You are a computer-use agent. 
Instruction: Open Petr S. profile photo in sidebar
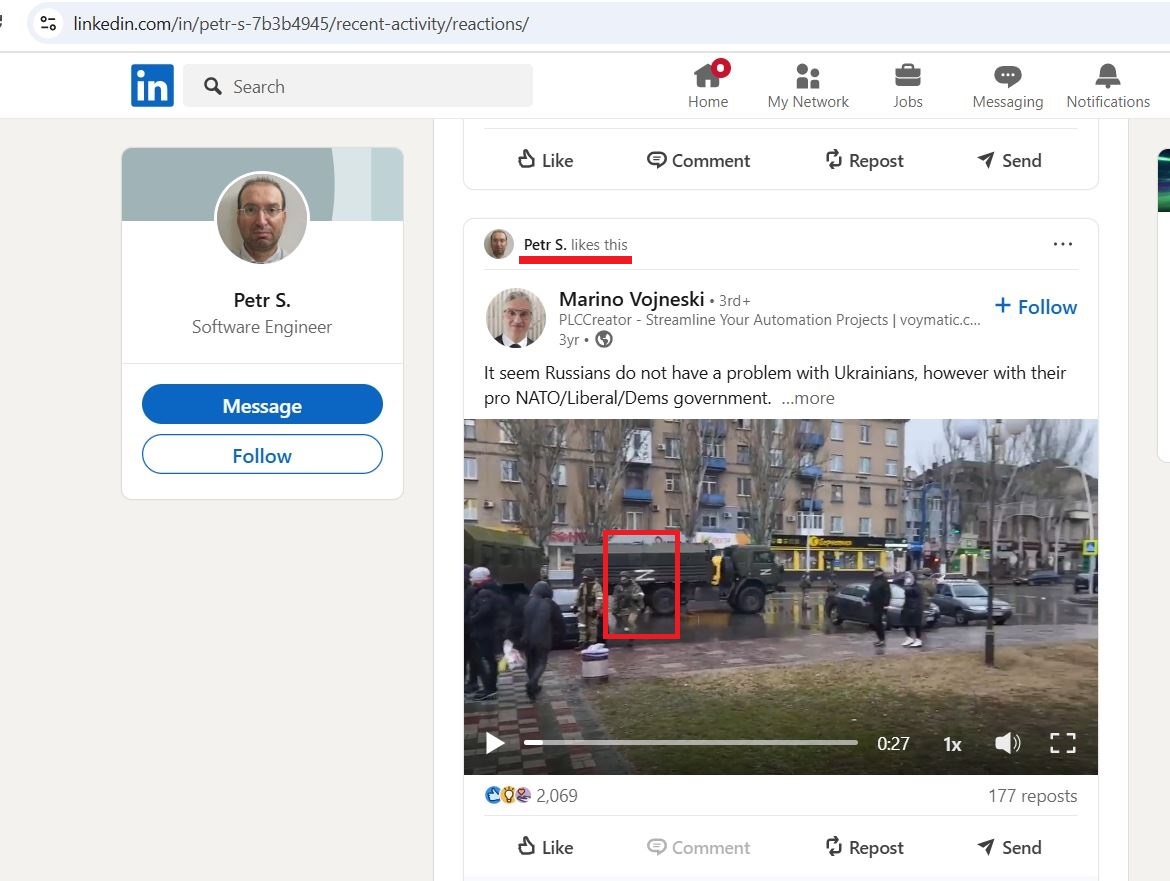coord(261,218)
